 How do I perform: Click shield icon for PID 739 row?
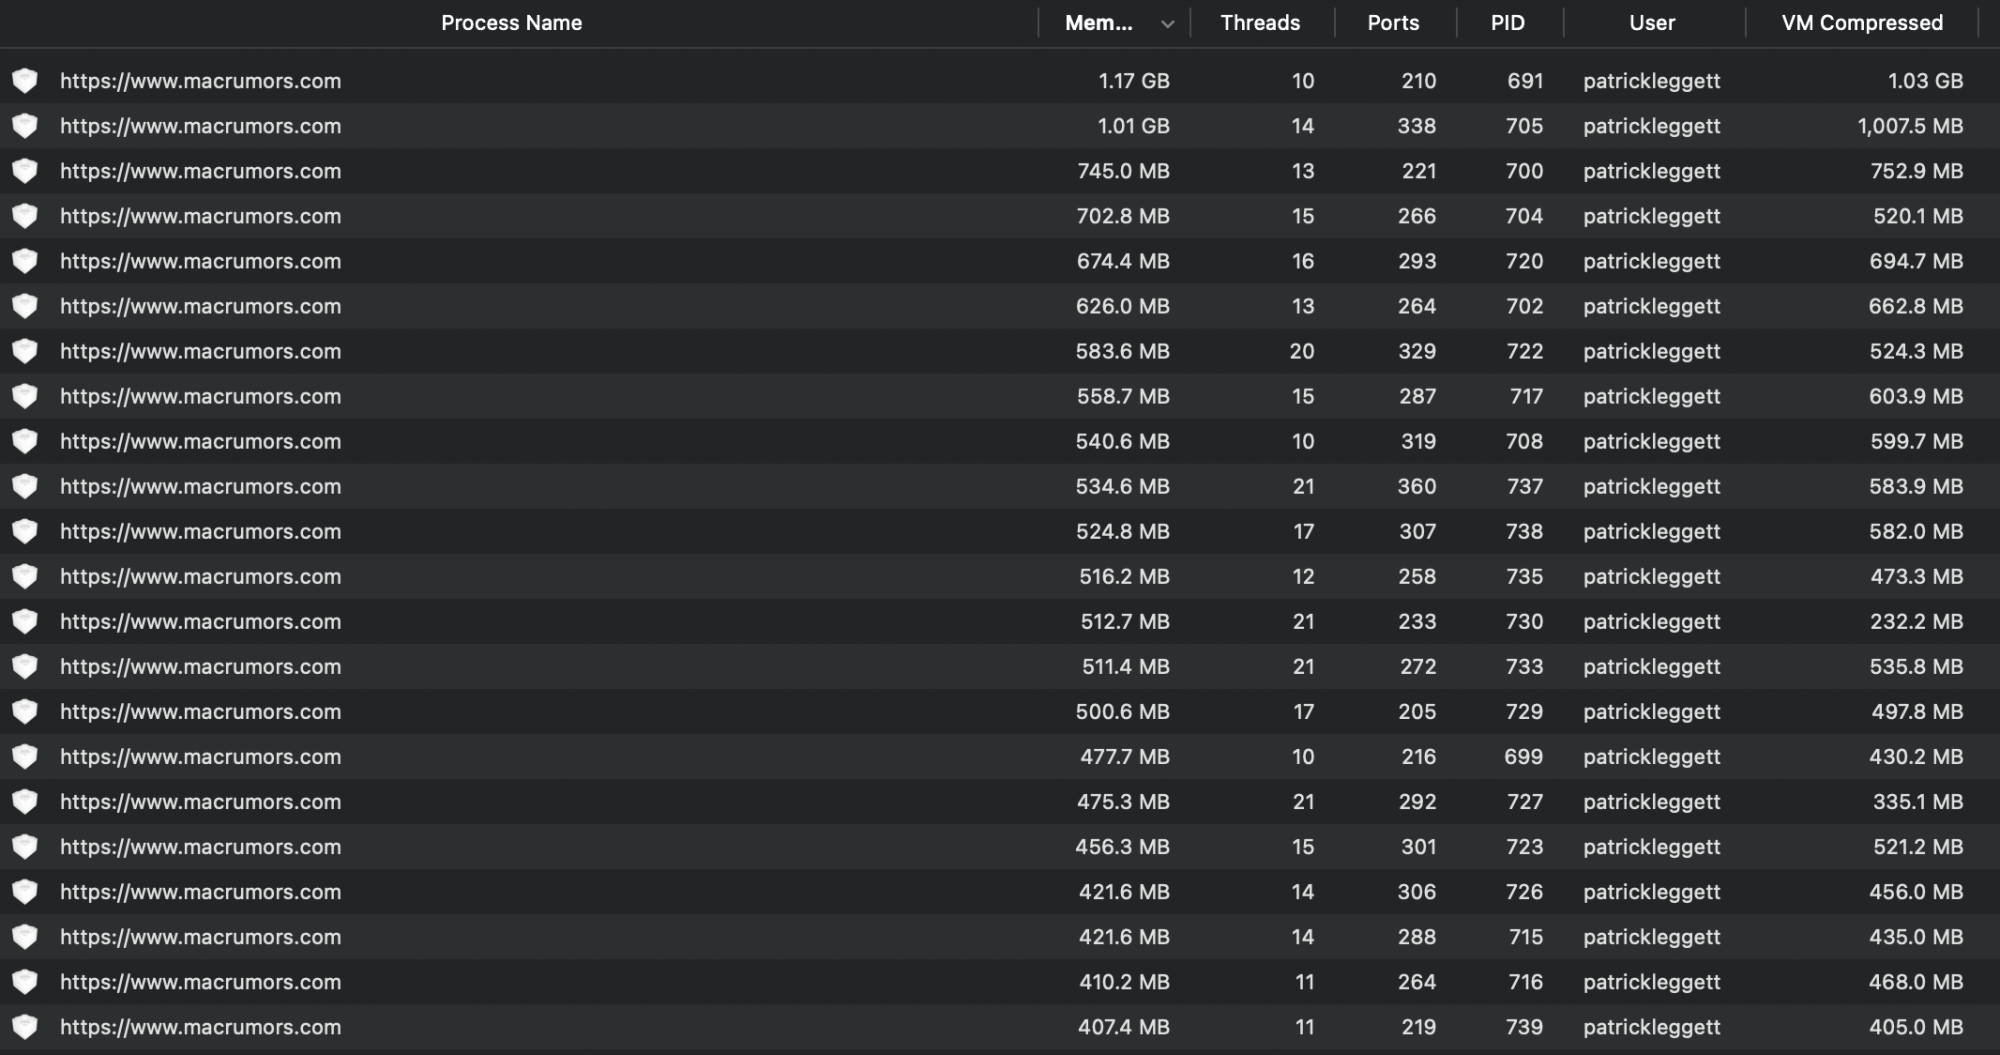(x=25, y=1027)
